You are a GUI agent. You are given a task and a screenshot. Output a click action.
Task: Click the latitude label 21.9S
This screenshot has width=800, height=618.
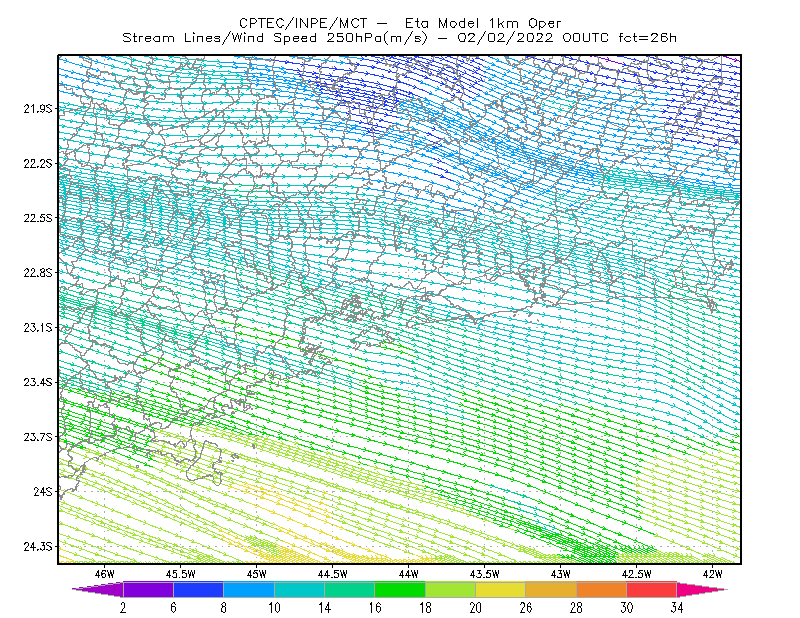coord(38,109)
